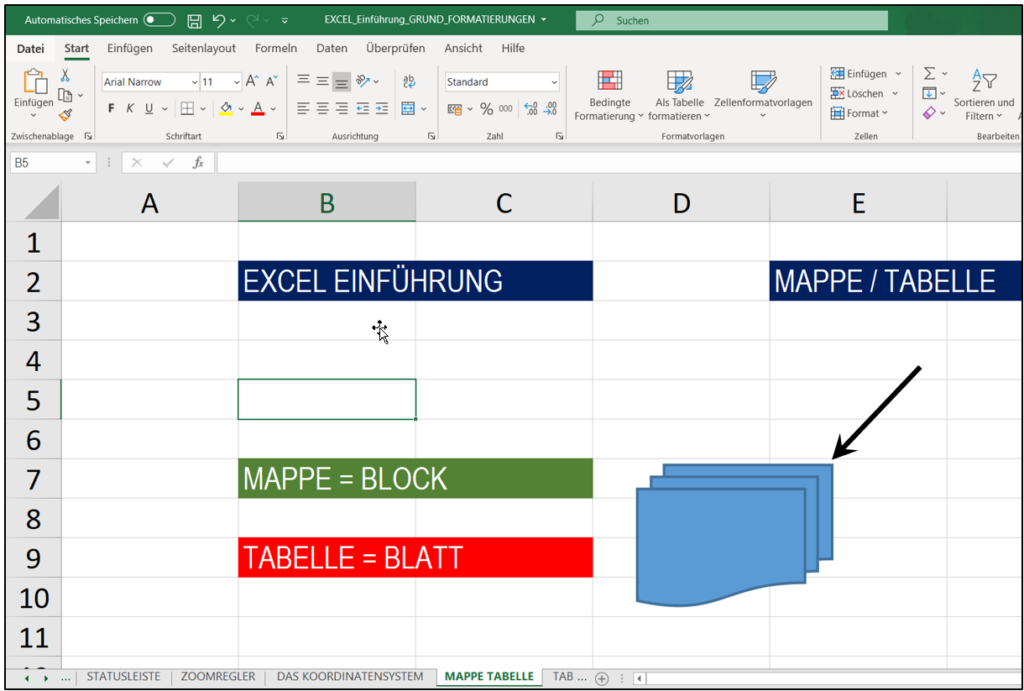Click the AutoSum sigma icon

(929, 74)
